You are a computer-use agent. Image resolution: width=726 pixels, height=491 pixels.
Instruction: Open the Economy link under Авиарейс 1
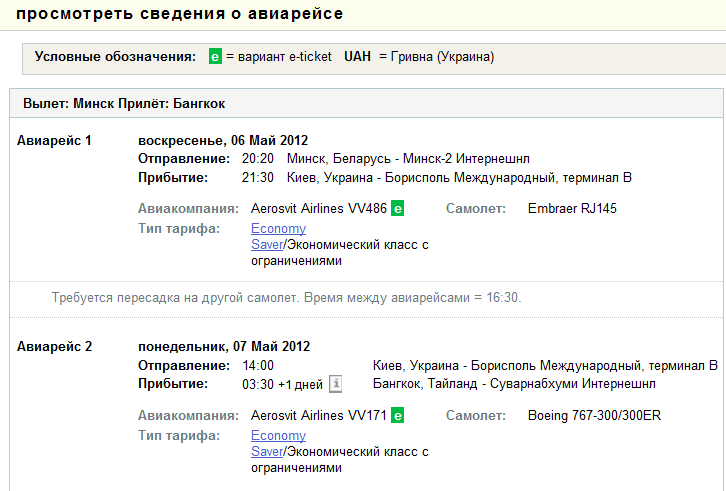pyautogui.click(x=278, y=228)
